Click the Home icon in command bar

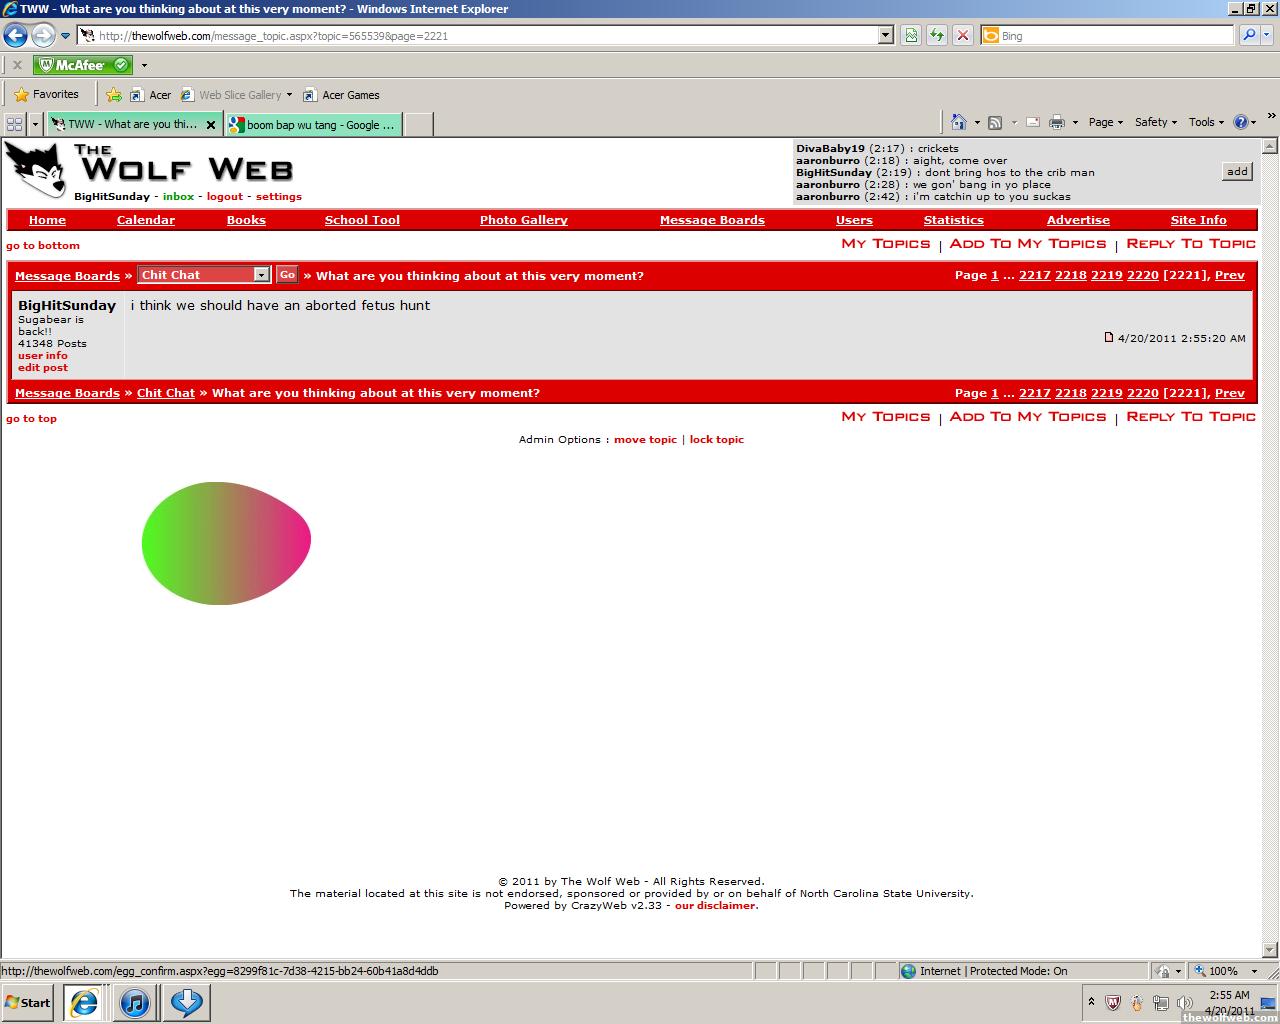click(958, 122)
